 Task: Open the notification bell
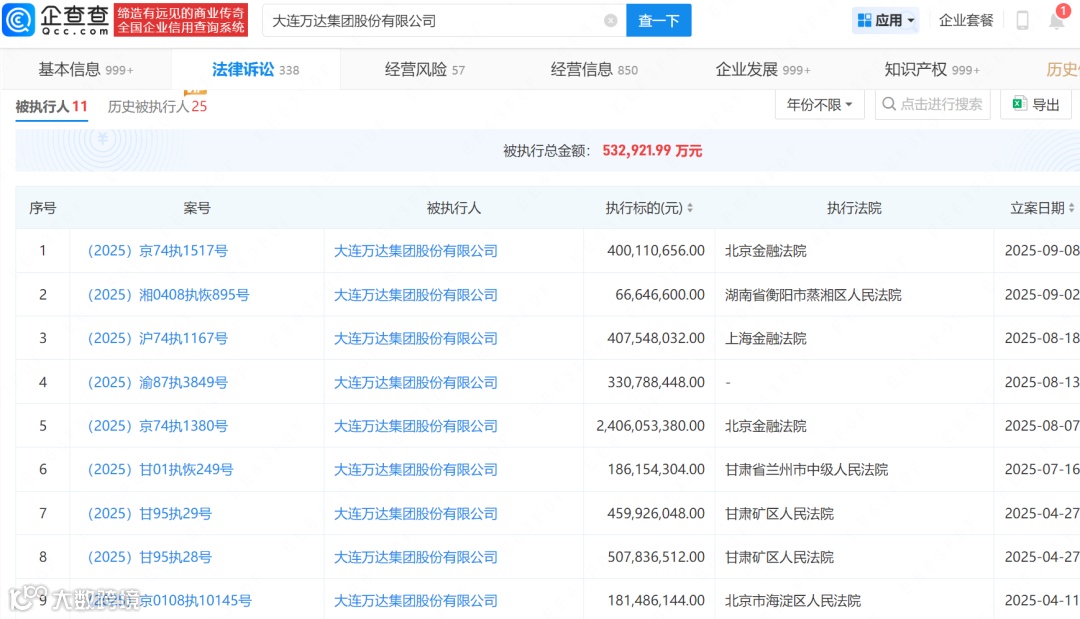point(1057,20)
